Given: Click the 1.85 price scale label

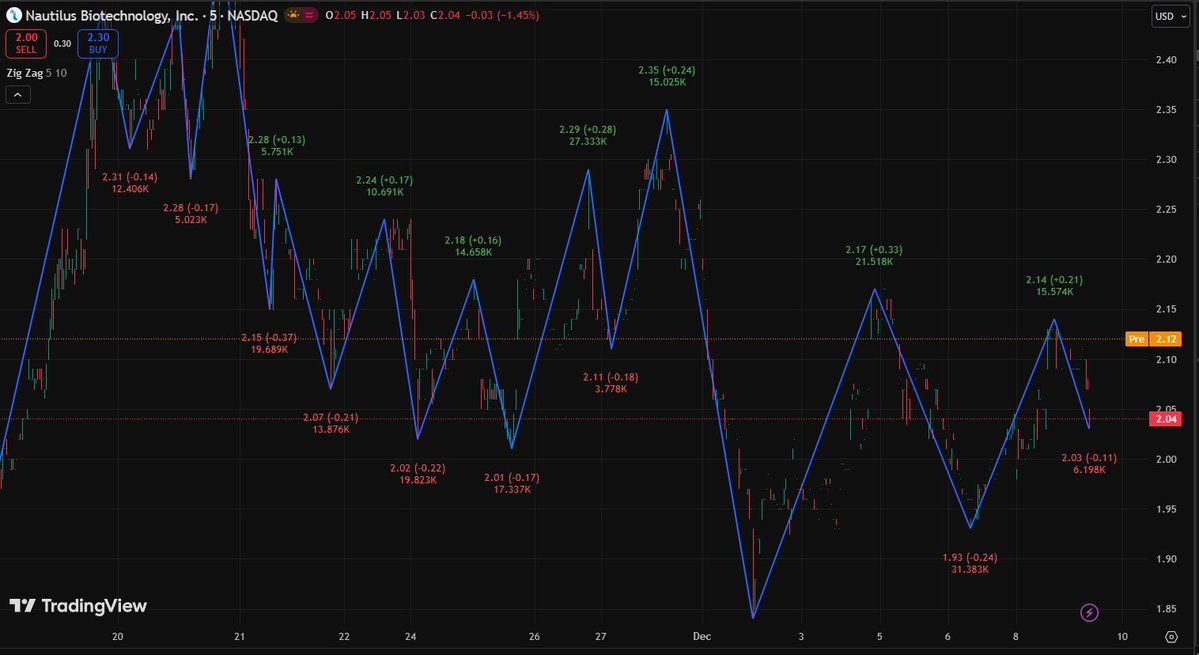Looking at the screenshot, I should (x=1166, y=609).
